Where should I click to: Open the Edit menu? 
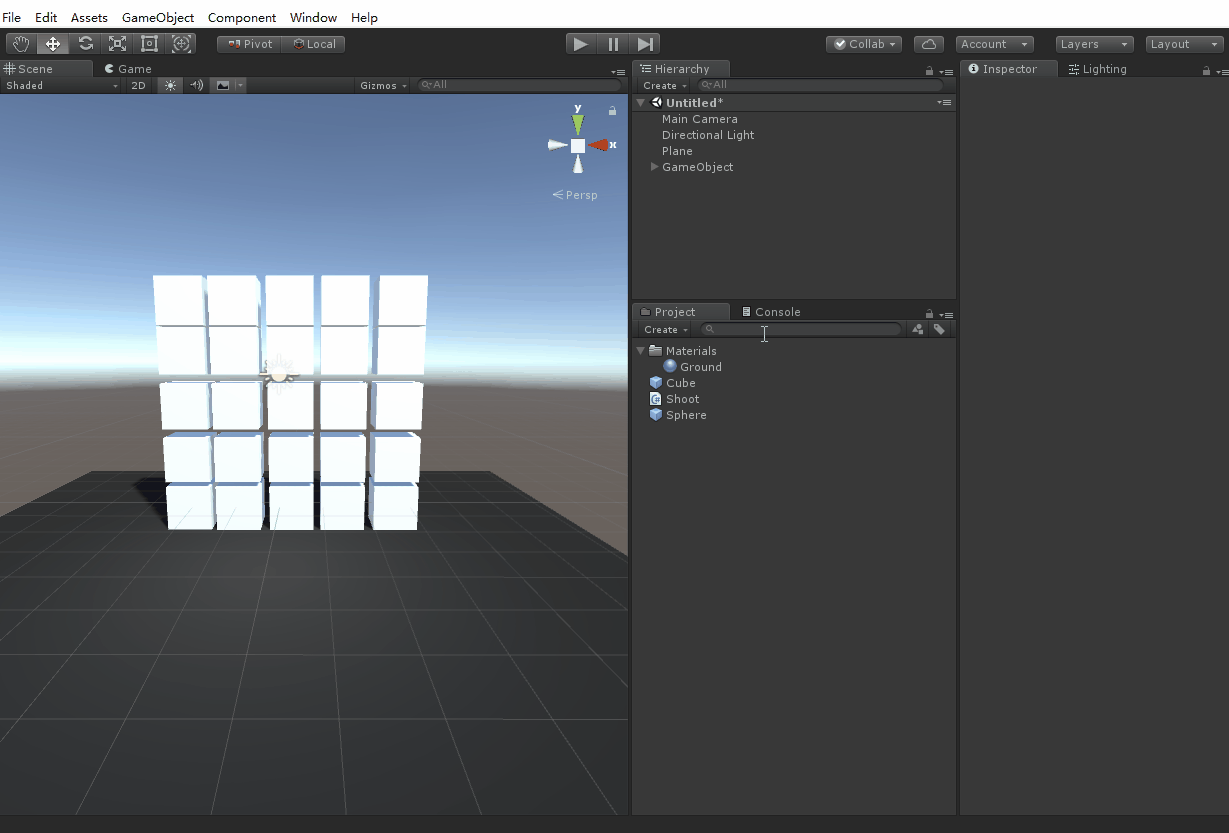46,18
